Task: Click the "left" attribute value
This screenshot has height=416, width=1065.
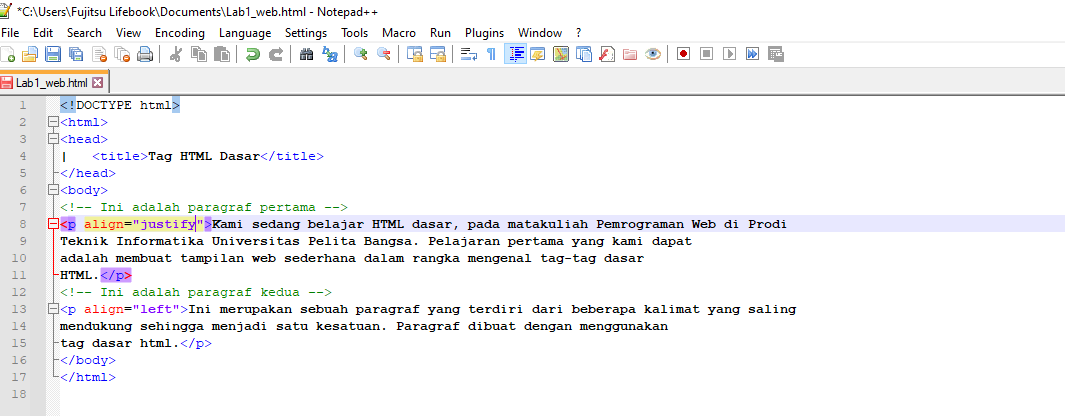Action: (156, 309)
